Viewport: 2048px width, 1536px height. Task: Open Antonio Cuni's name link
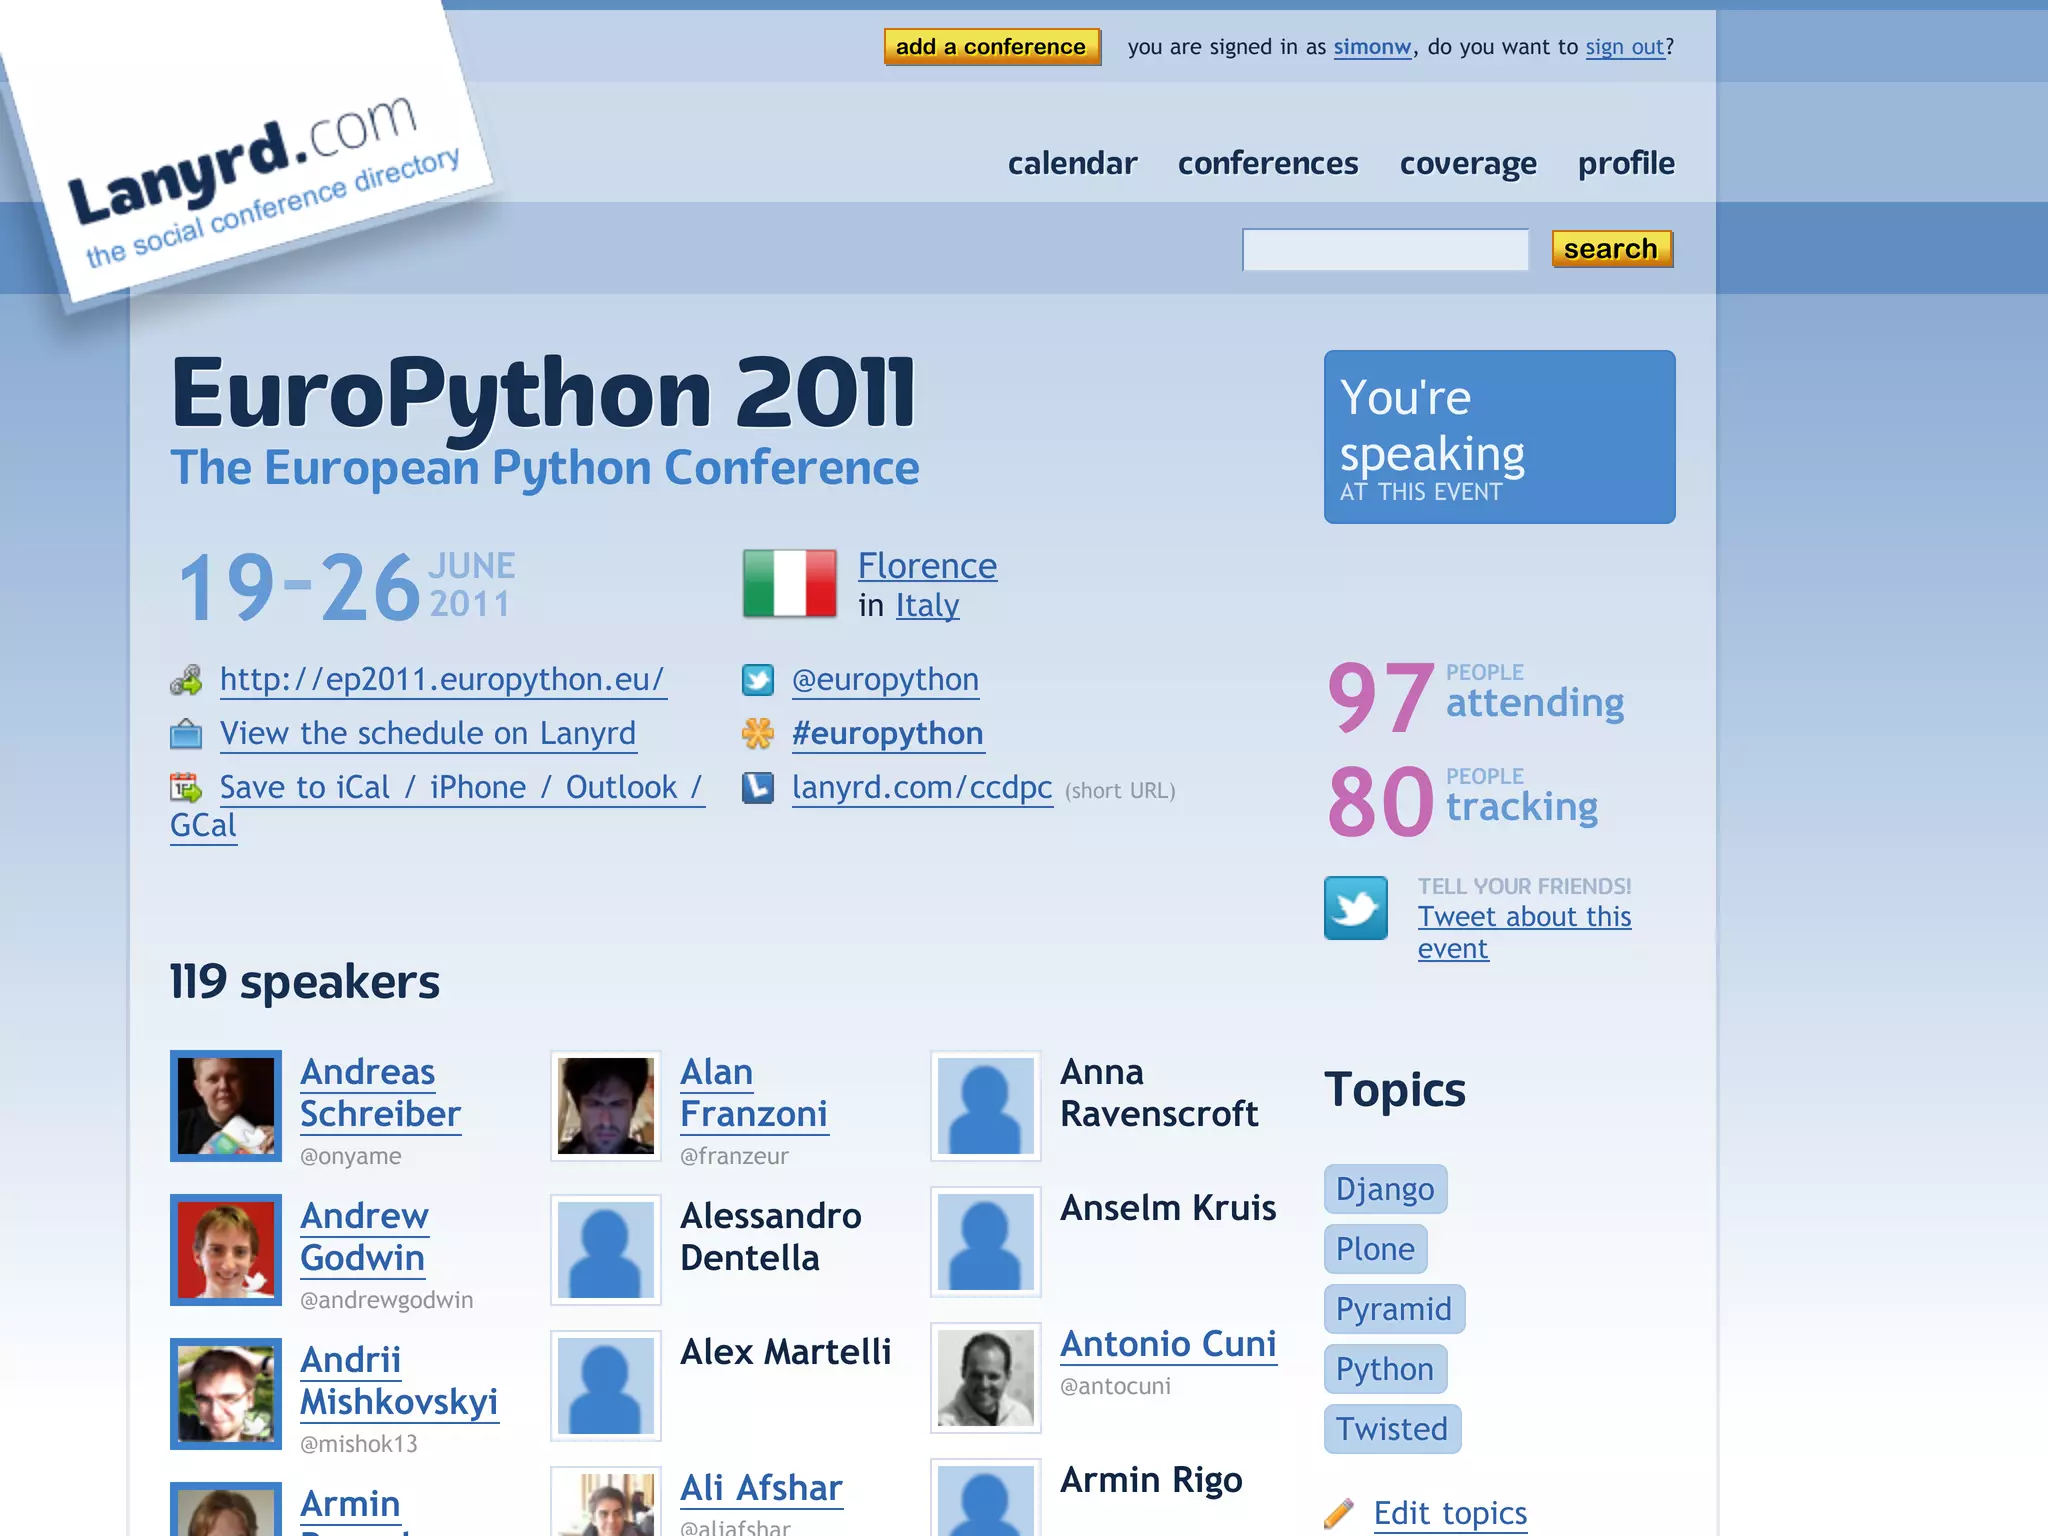pyautogui.click(x=1169, y=1344)
